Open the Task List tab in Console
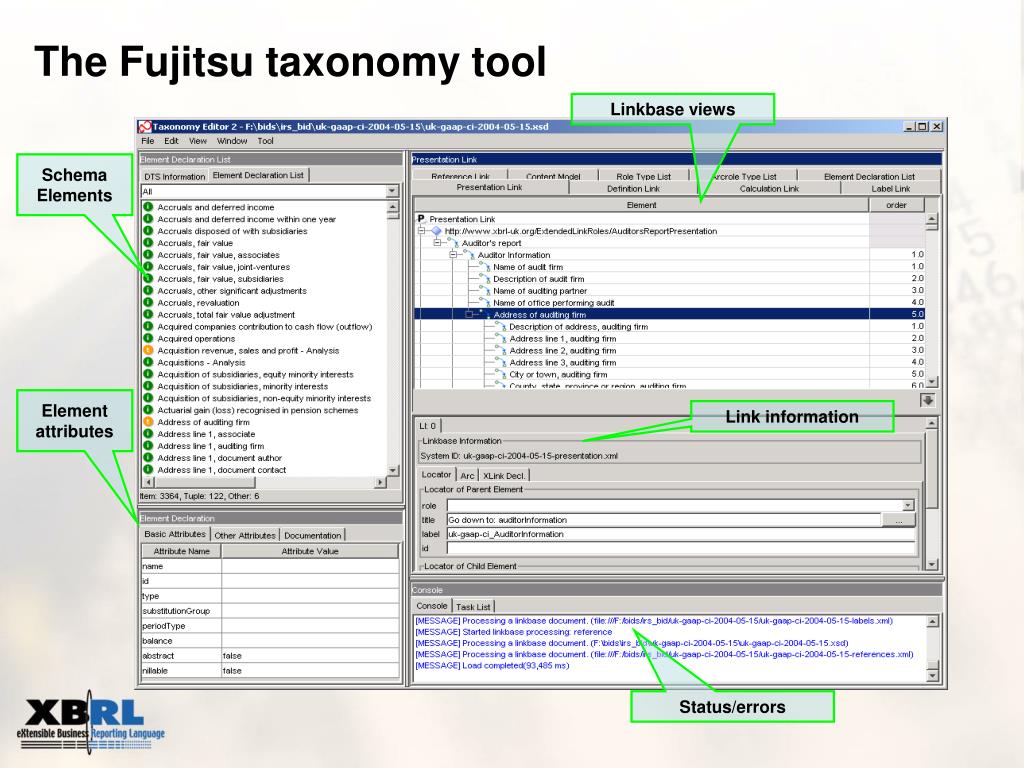This screenshot has height=768, width=1024. coord(473,607)
